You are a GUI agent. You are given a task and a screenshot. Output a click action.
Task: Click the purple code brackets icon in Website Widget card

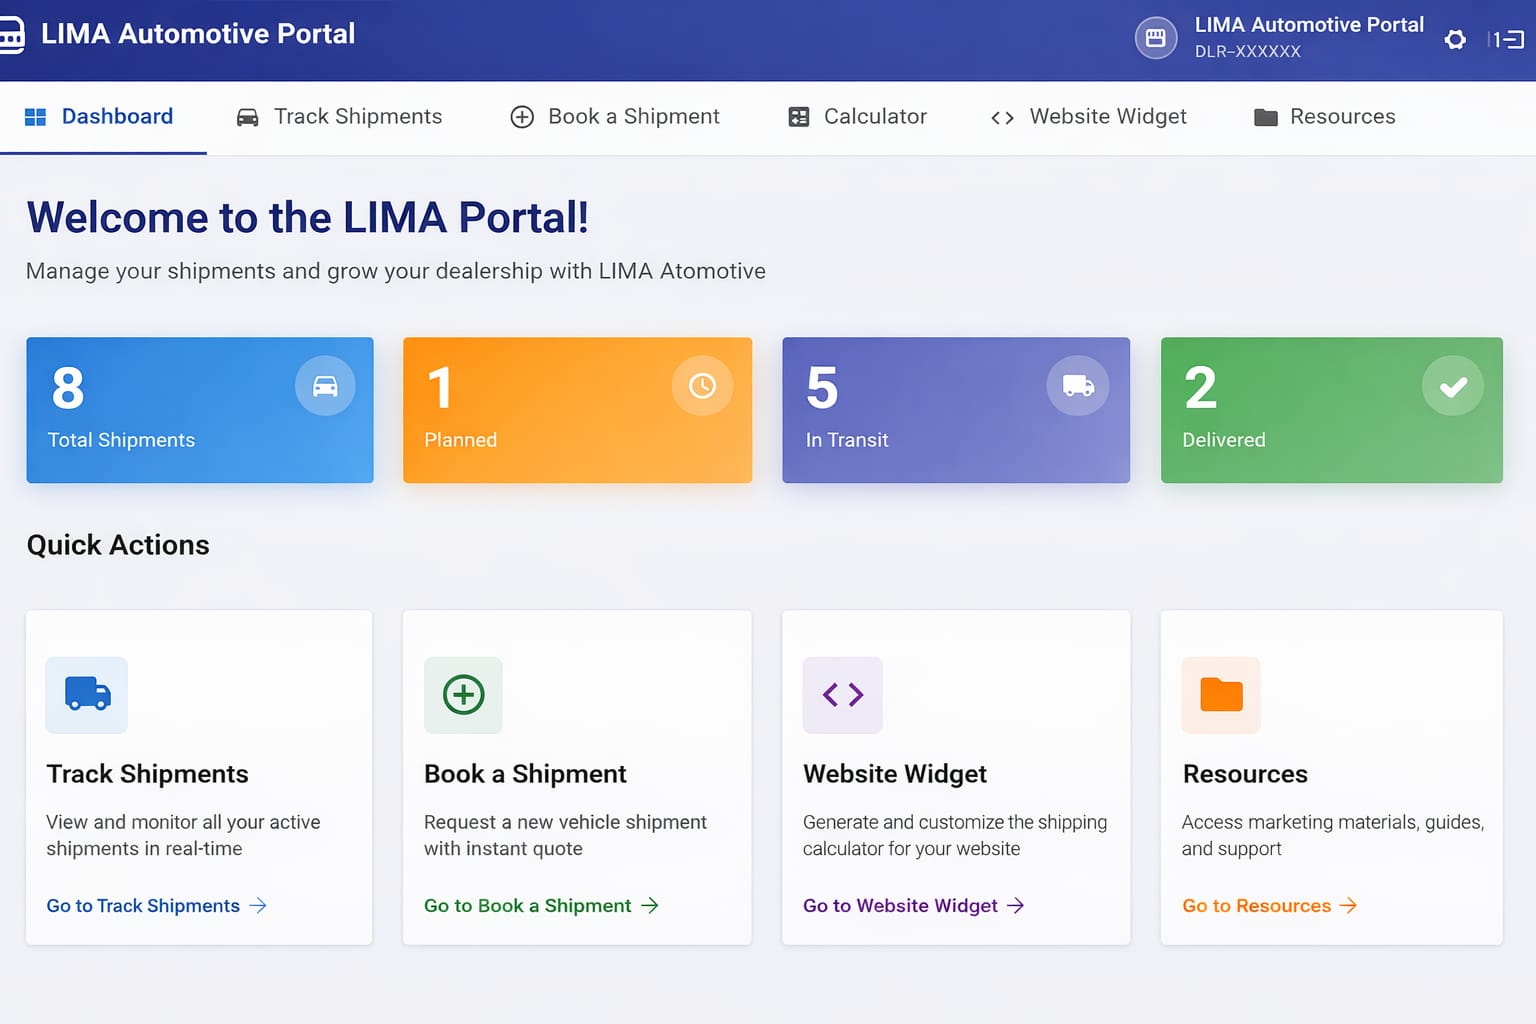click(x=842, y=694)
